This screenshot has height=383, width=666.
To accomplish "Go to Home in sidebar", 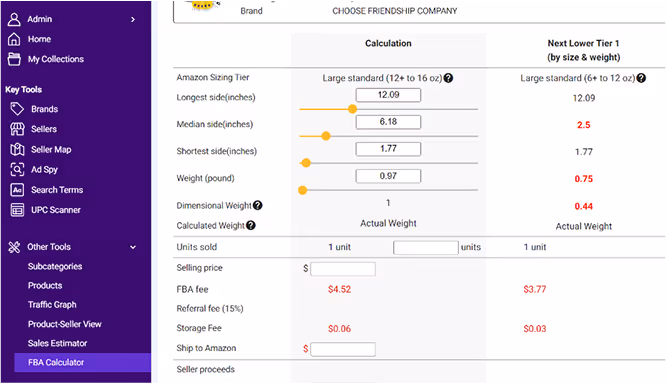I will tap(40, 39).
